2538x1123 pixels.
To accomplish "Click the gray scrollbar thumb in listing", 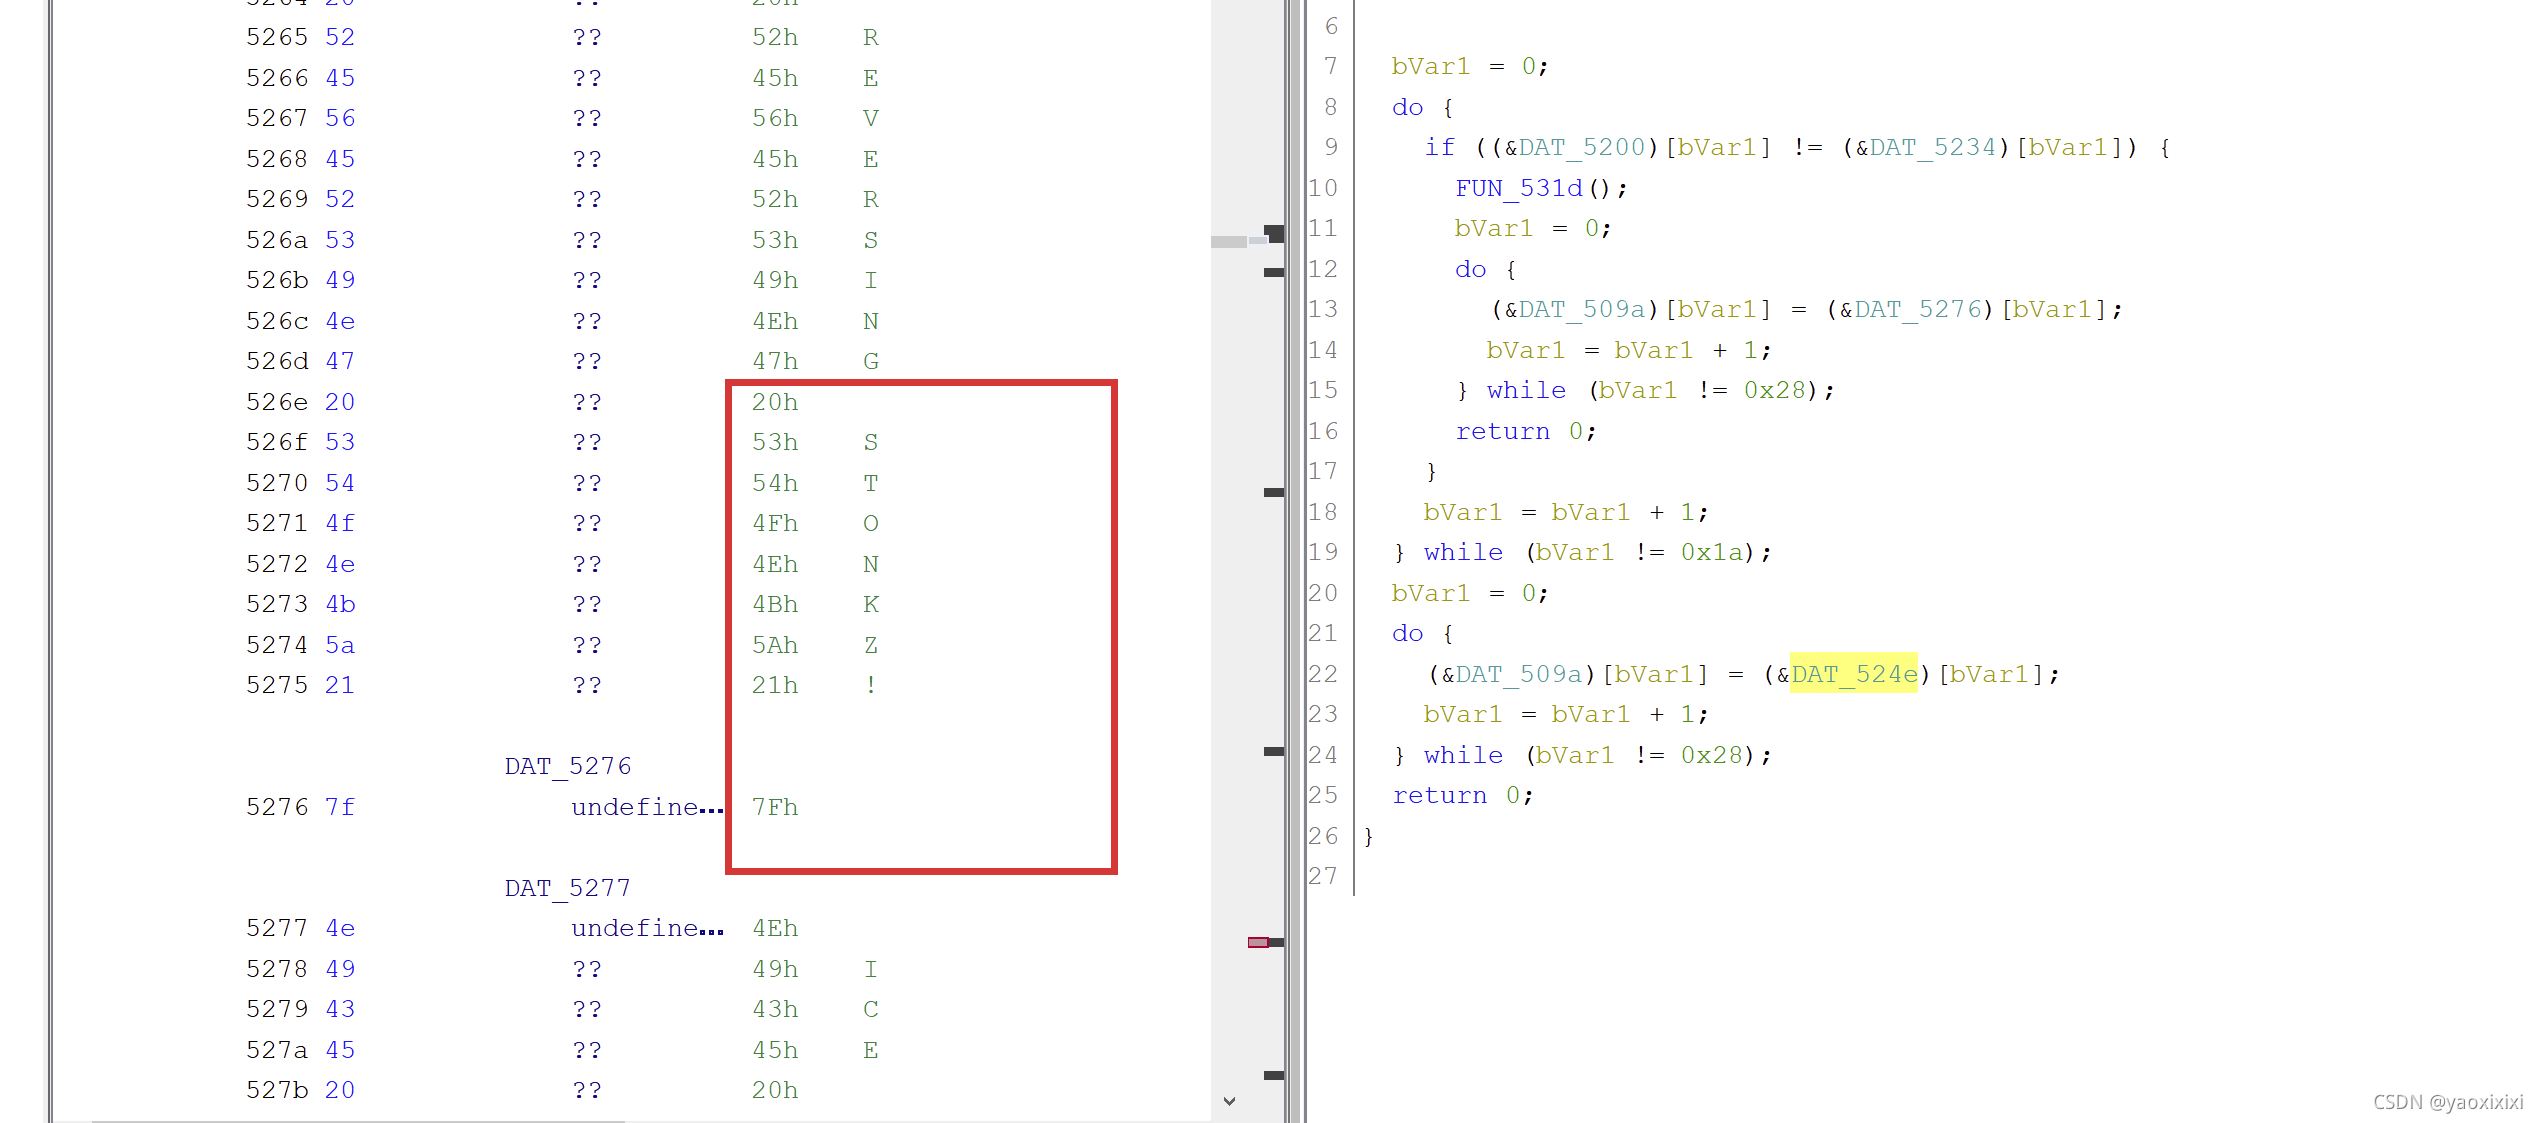I will pos(1228,241).
